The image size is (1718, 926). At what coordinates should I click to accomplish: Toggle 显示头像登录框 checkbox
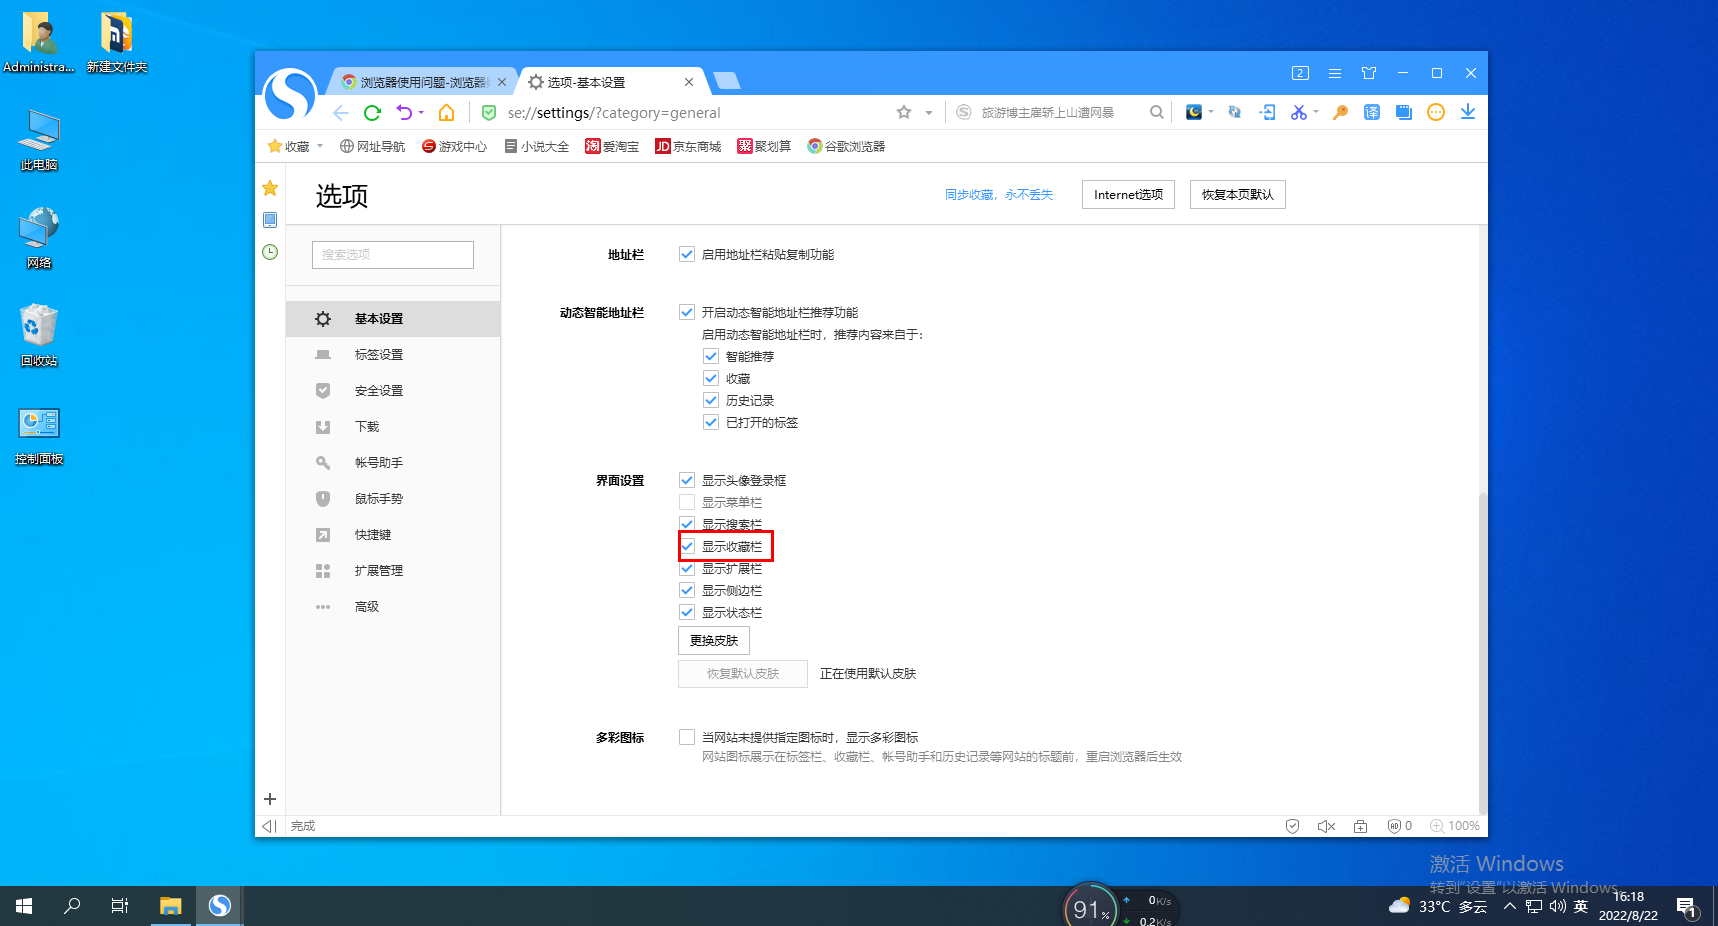(687, 480)
